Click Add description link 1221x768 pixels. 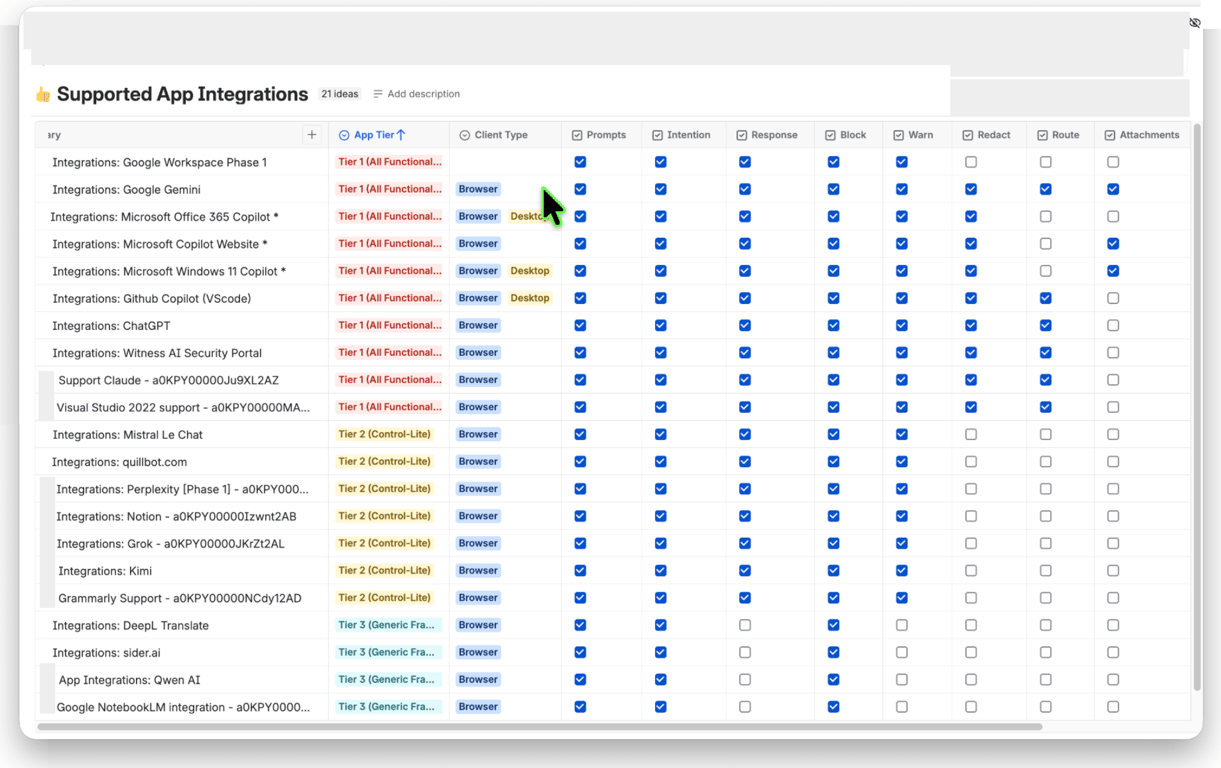pos(417,94)
